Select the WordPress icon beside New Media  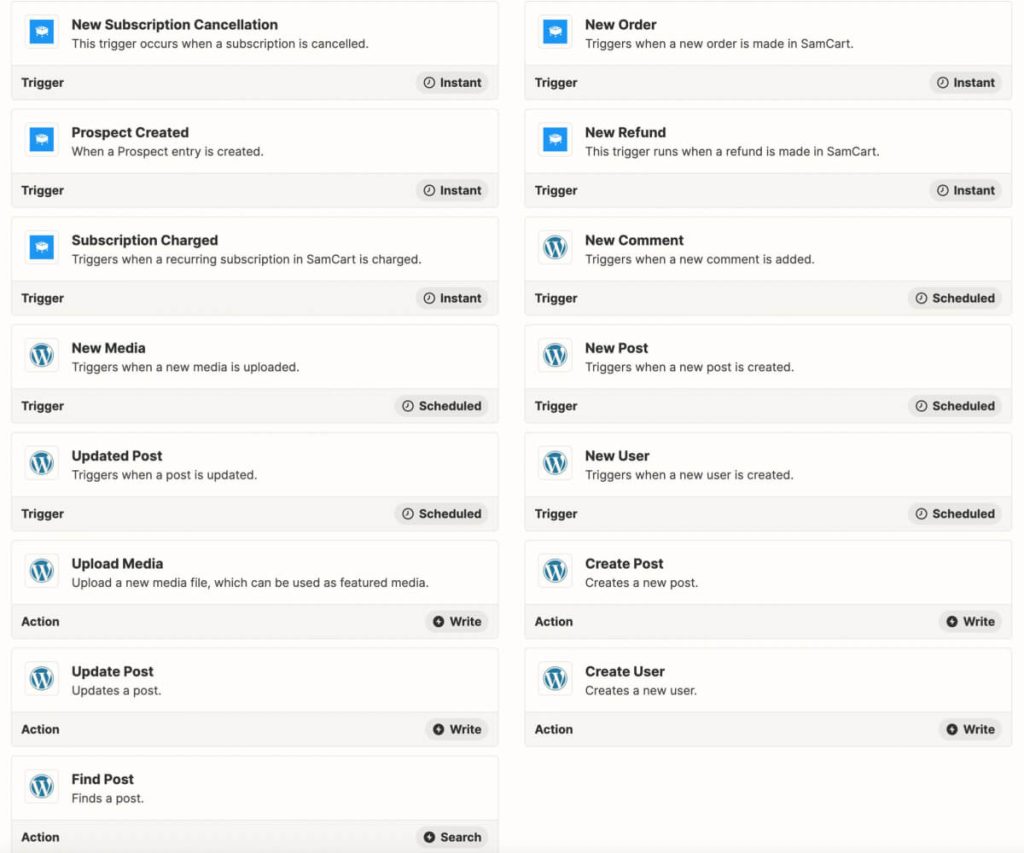point(41,355)
